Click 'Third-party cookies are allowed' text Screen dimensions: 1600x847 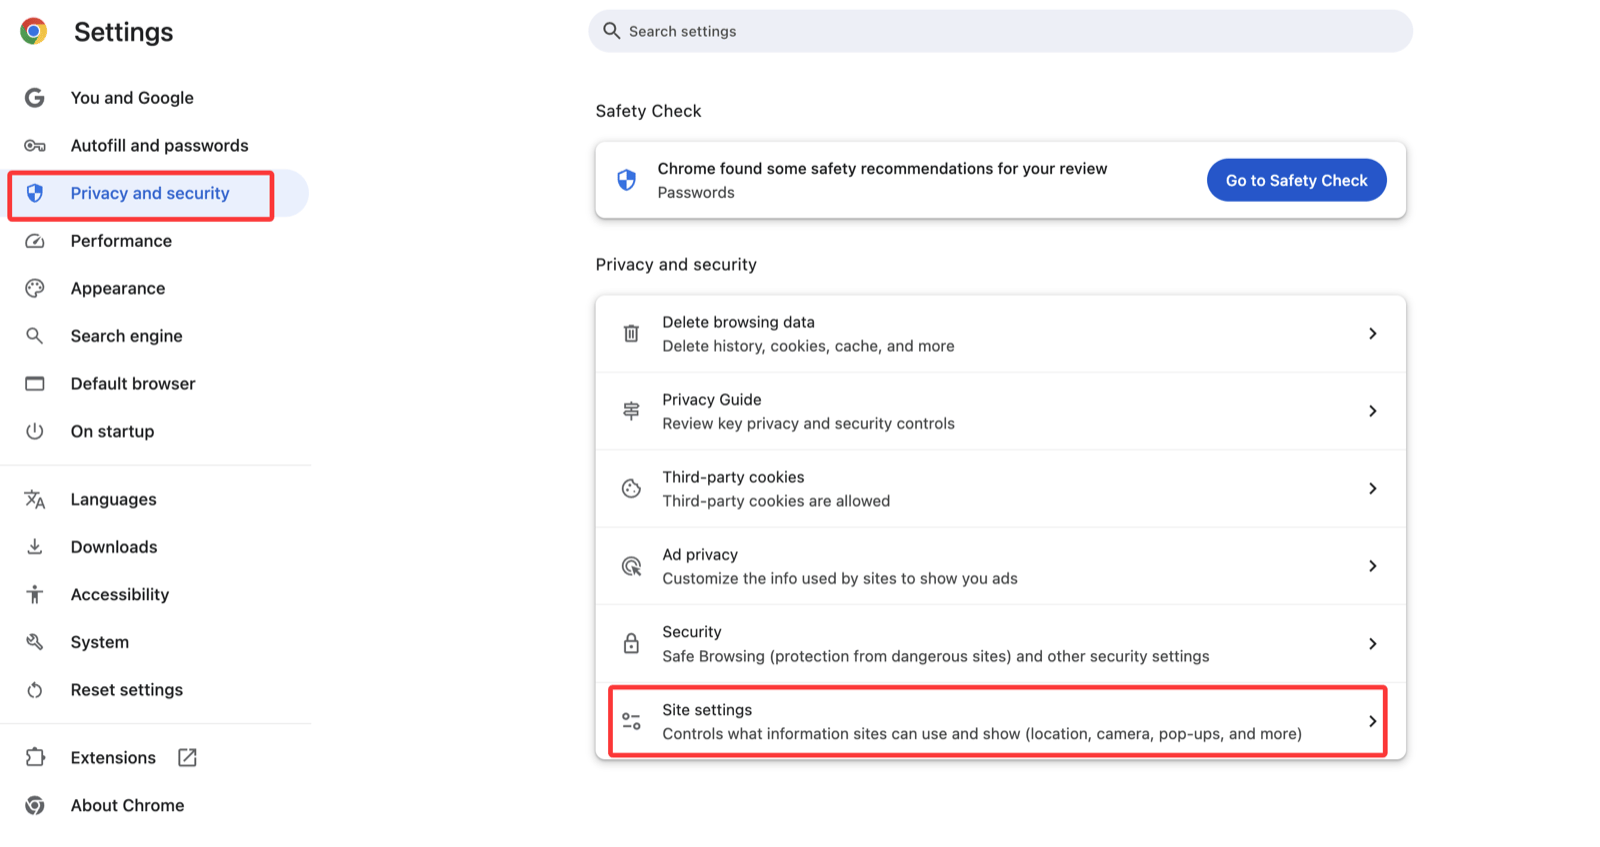[x=776, y=501]
